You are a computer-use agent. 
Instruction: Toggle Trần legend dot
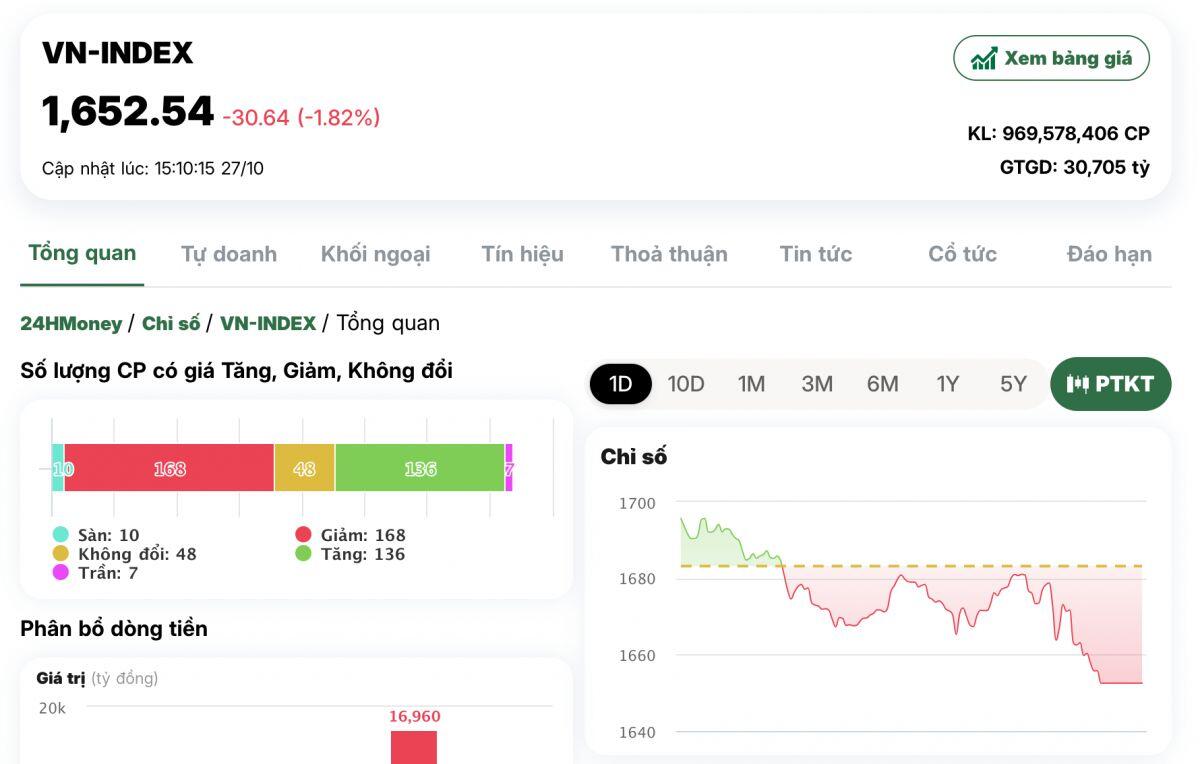pyautogui.click(x=61, y=573)
